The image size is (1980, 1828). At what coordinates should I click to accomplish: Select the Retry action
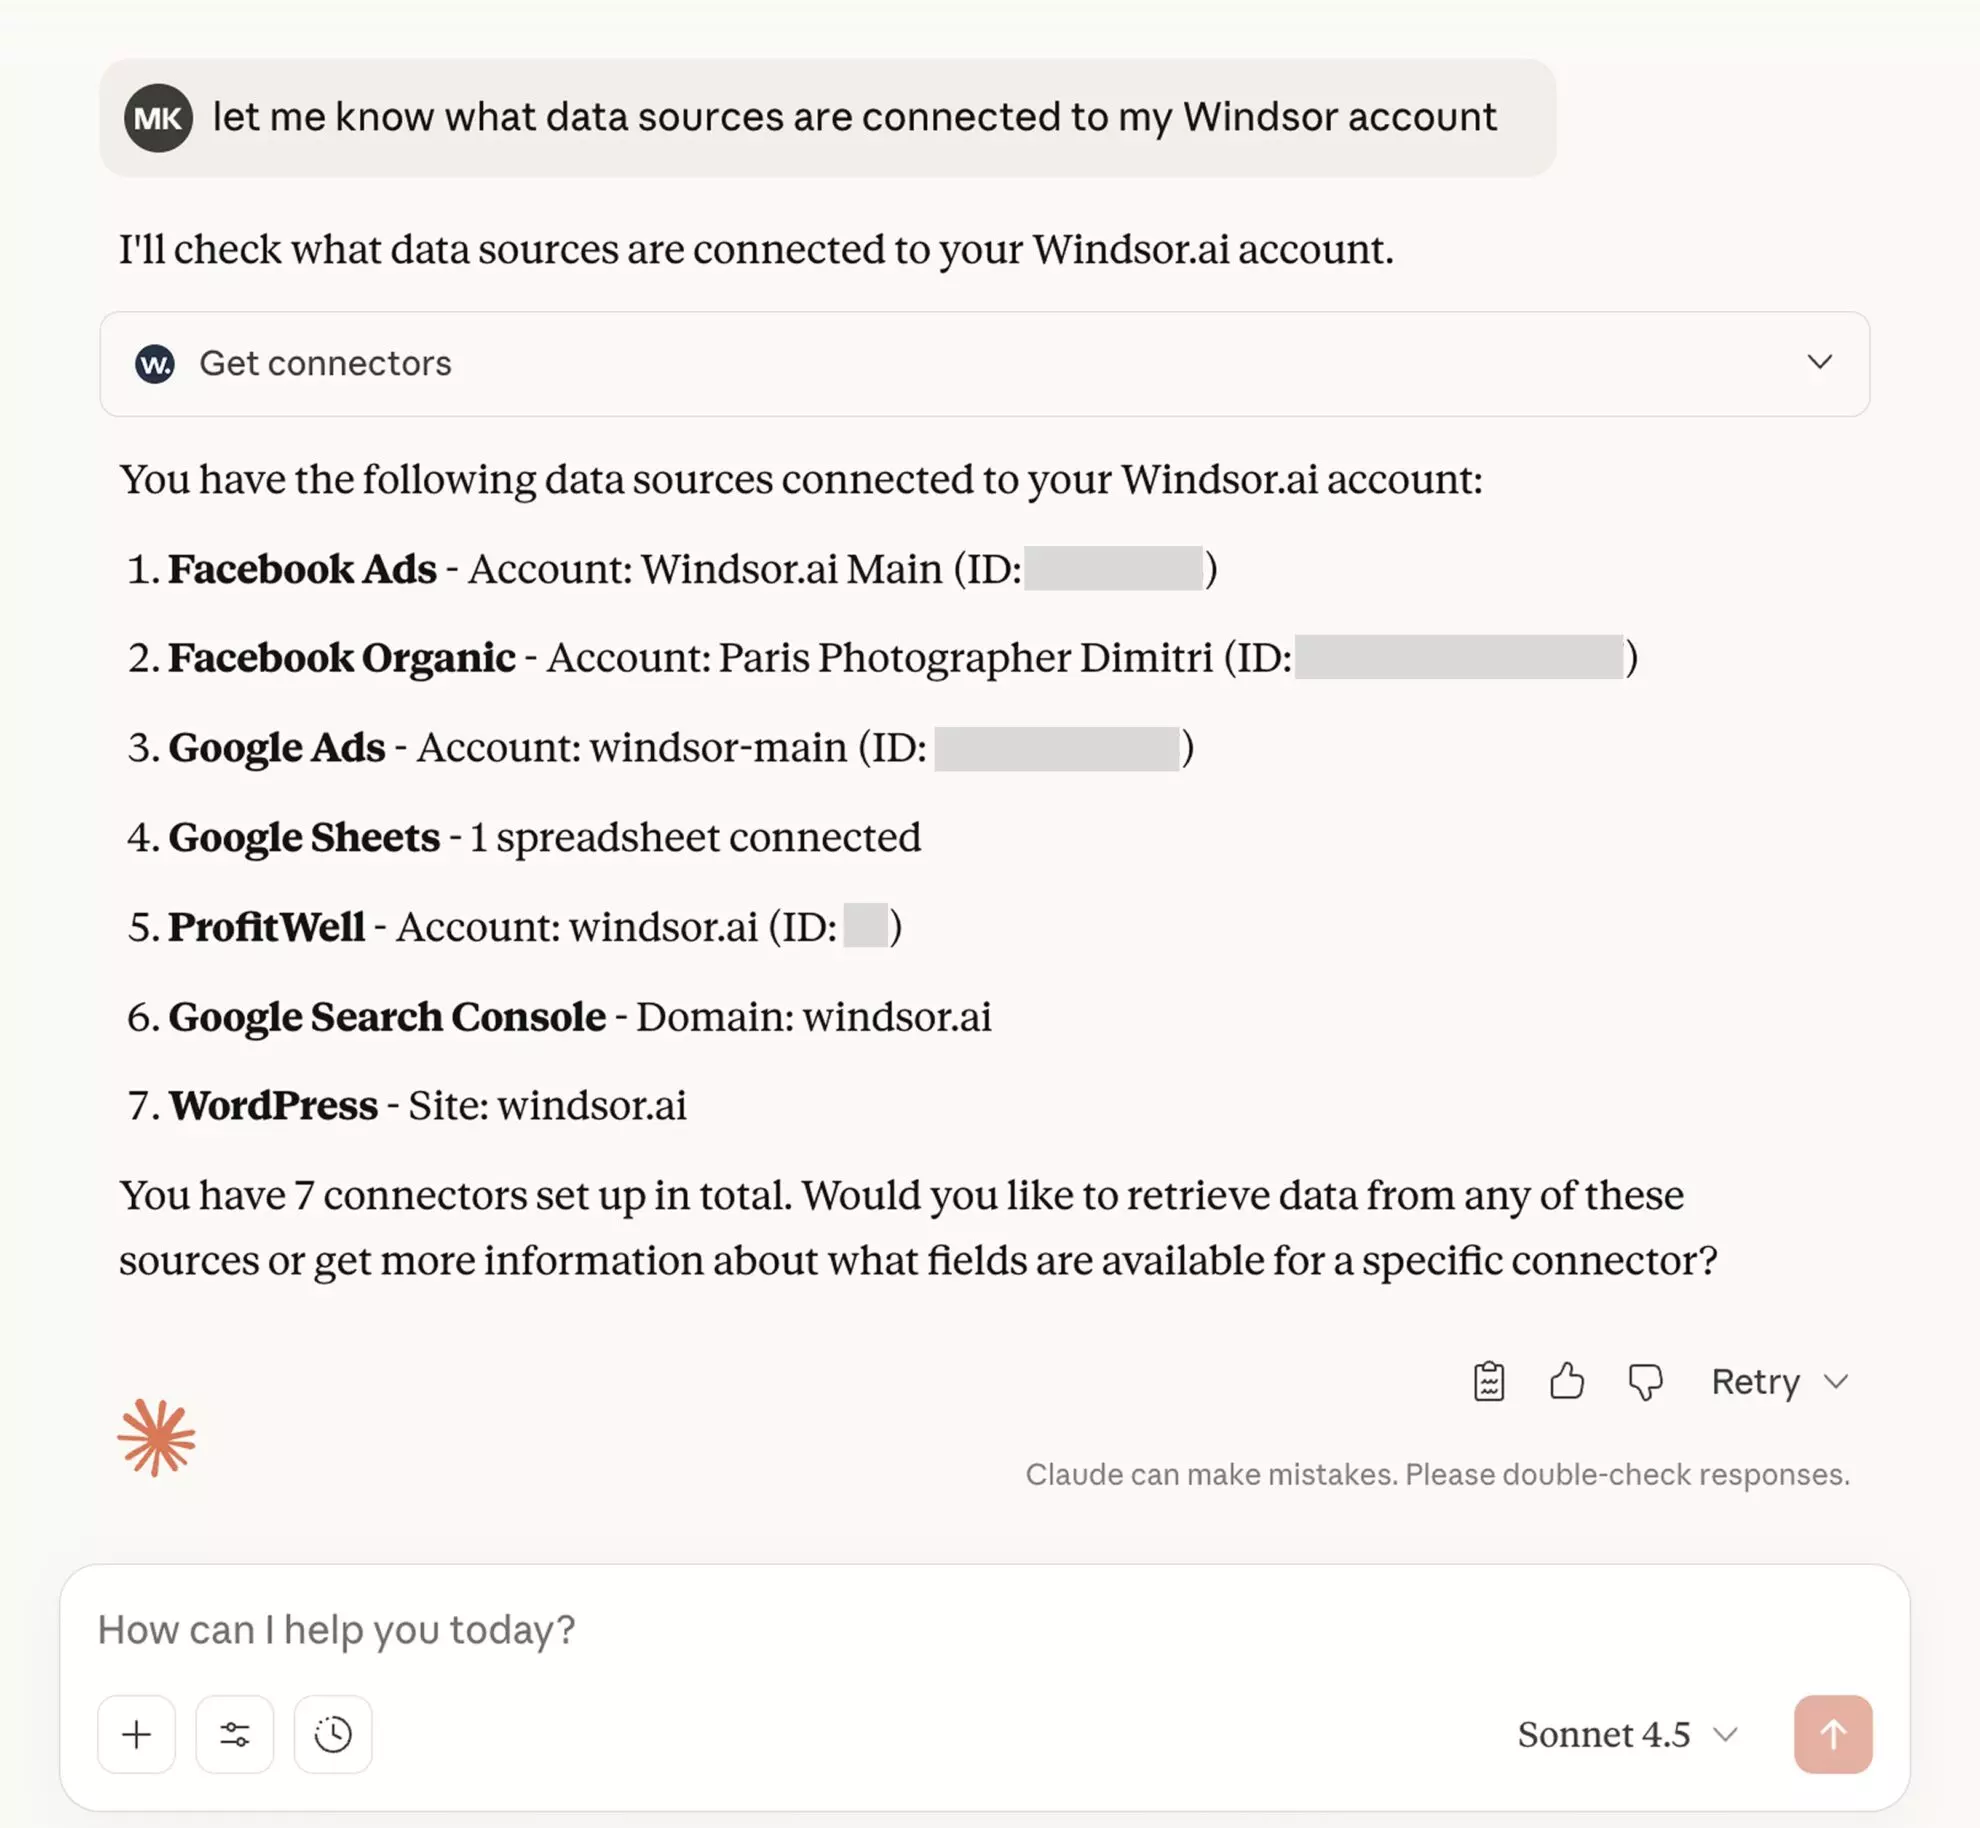(1756, 1382)
